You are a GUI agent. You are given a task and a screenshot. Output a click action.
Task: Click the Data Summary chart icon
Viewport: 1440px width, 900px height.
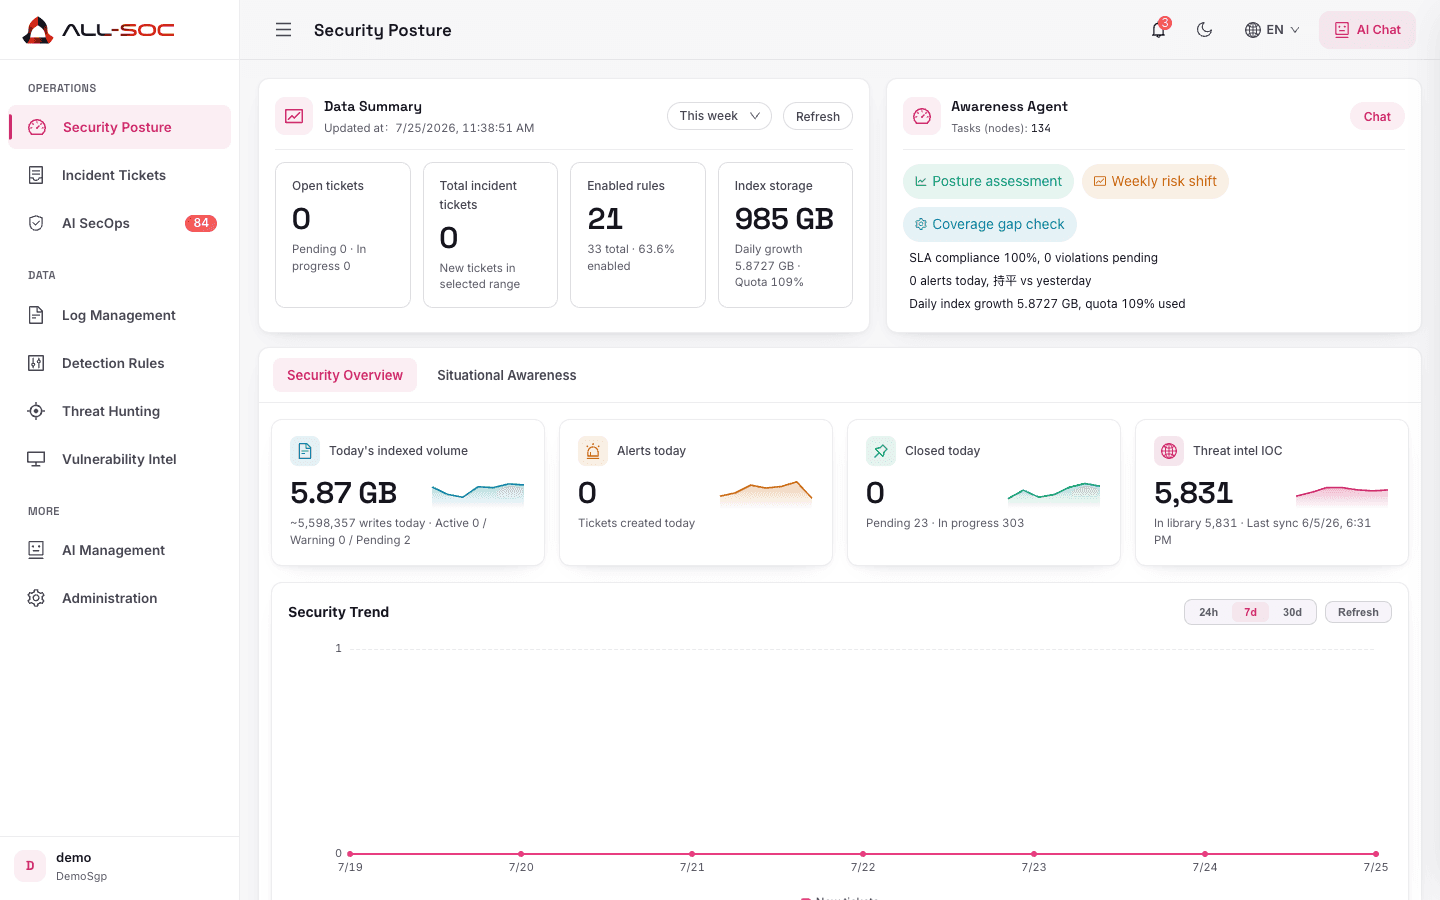tap(294, 116)
